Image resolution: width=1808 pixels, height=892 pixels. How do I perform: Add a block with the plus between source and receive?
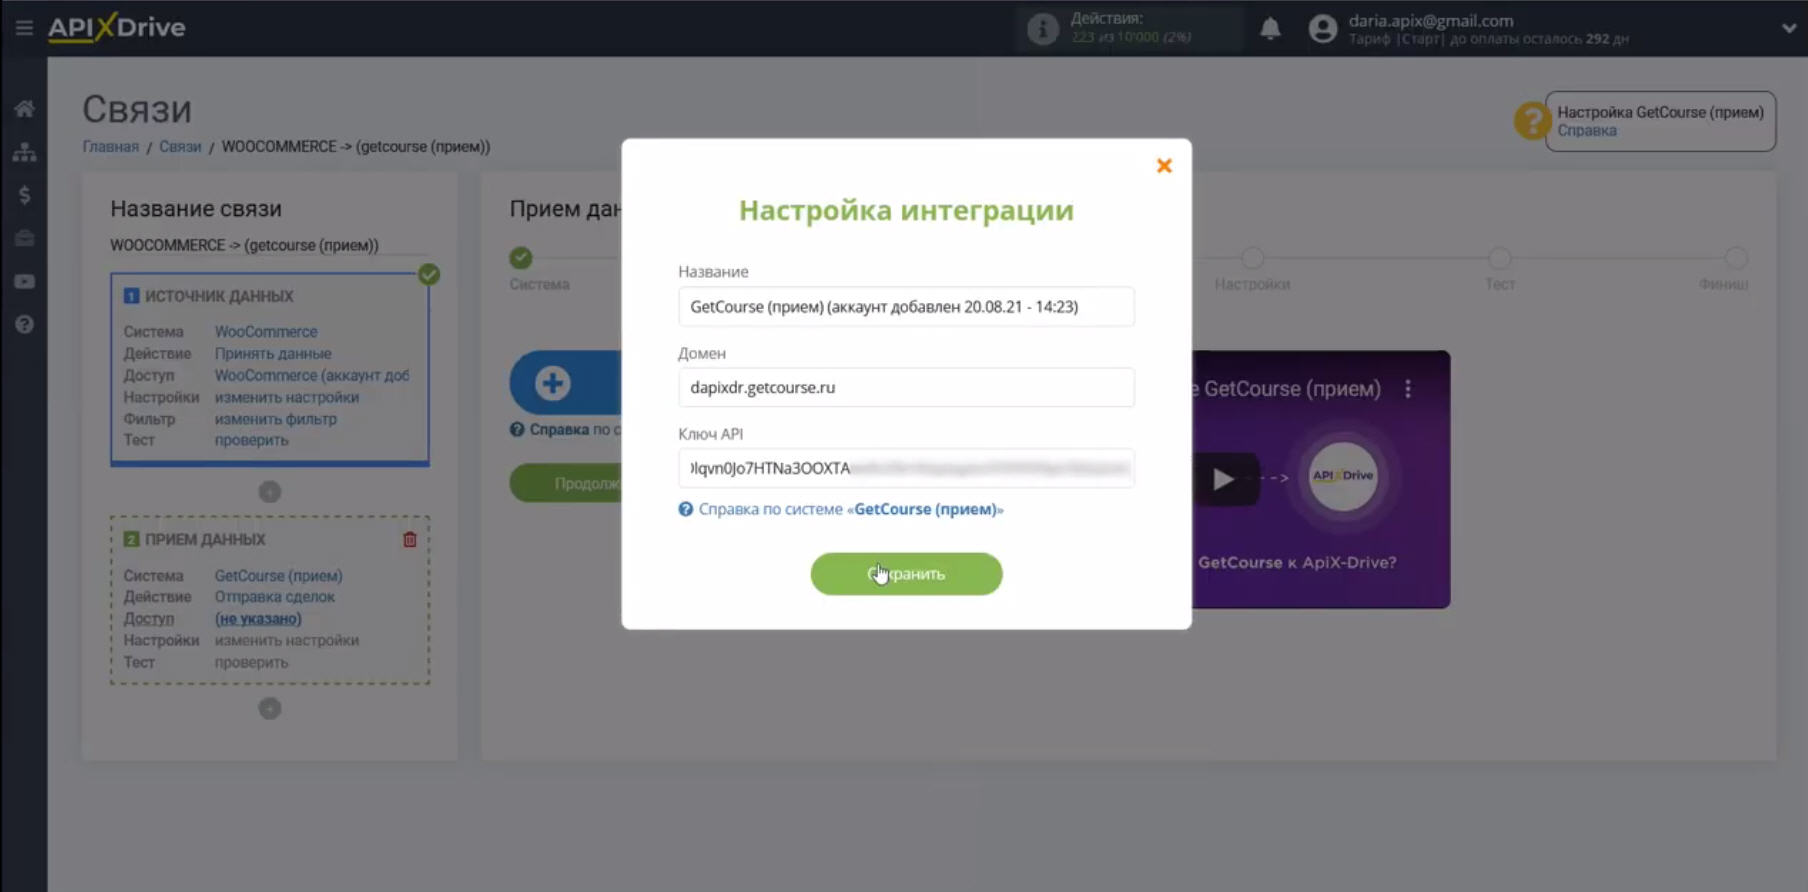pyautogui.click(x=270, y=492)
